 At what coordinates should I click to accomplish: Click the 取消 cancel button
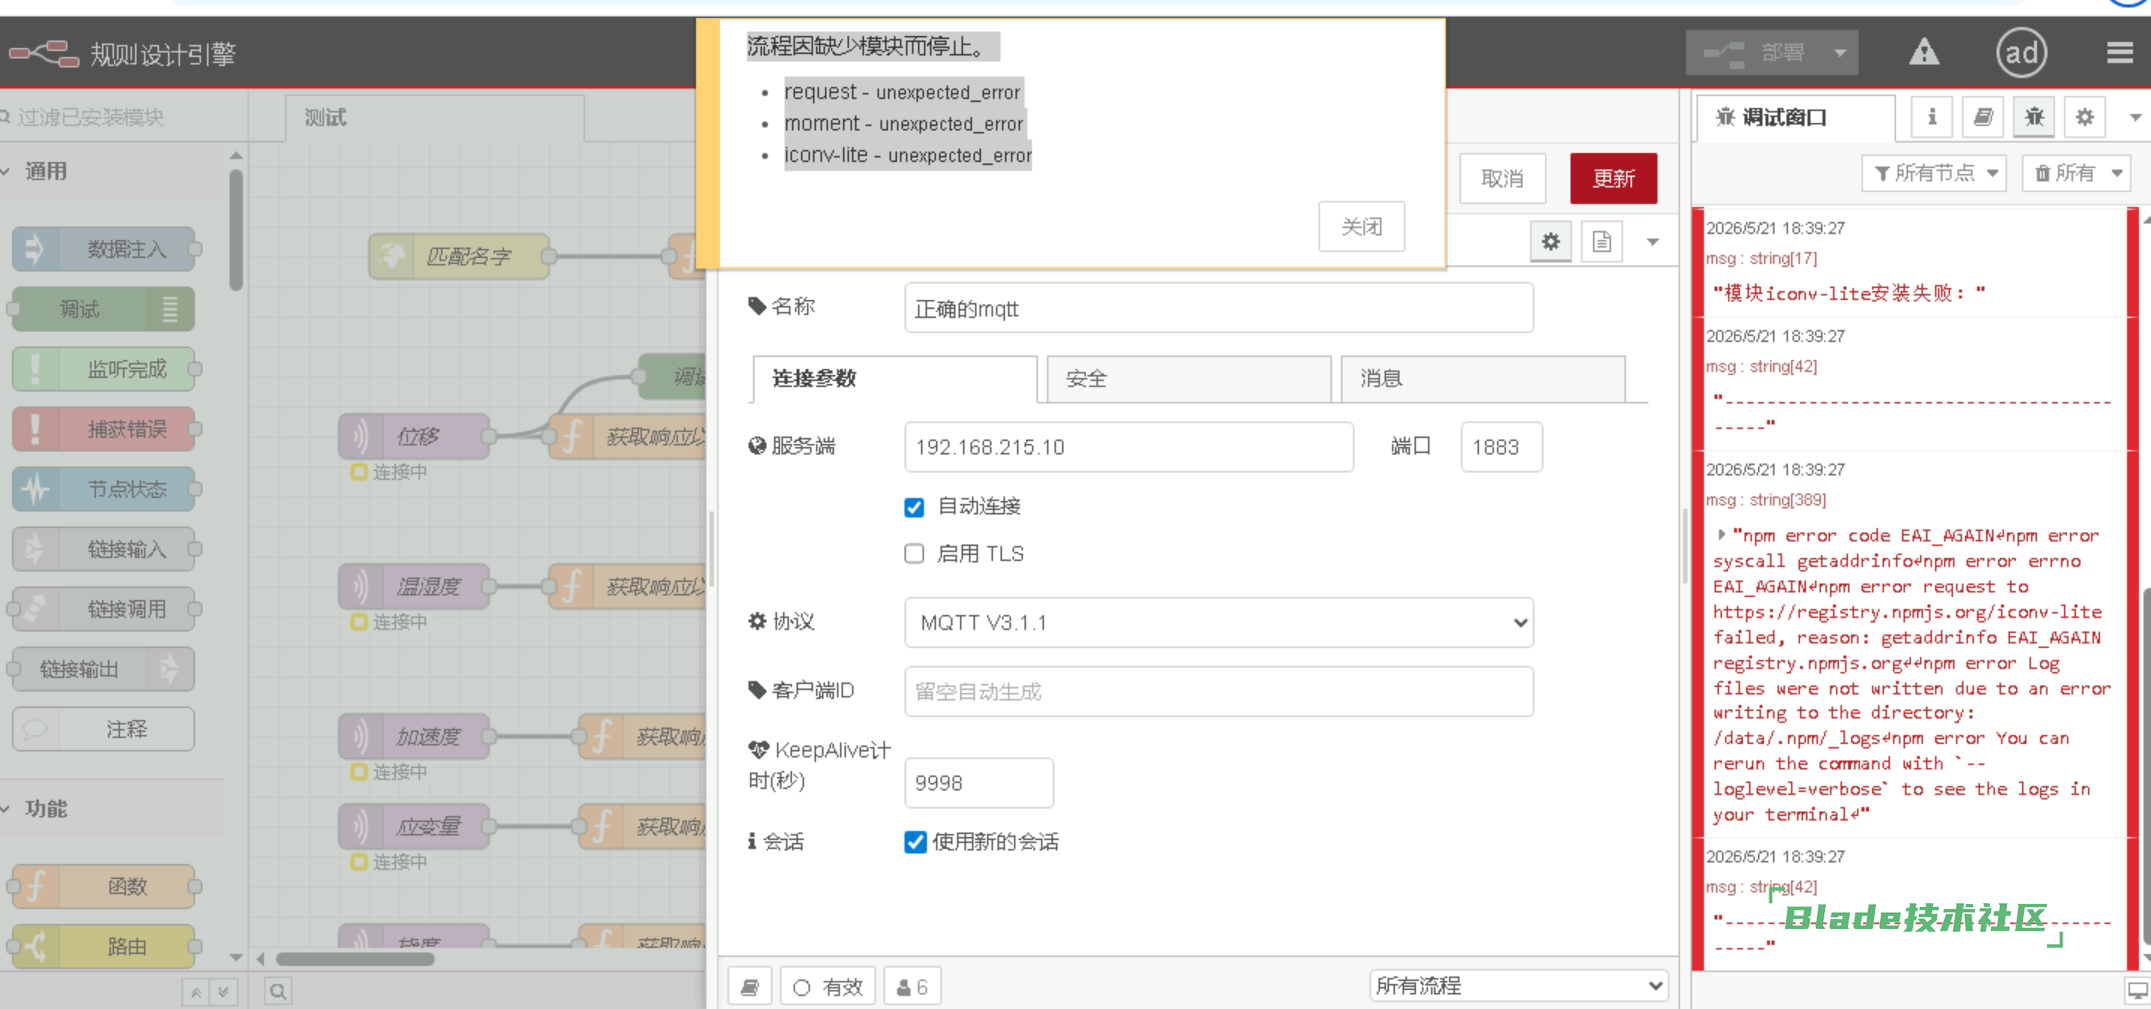pyautogui.click(x=1502, y=178)
